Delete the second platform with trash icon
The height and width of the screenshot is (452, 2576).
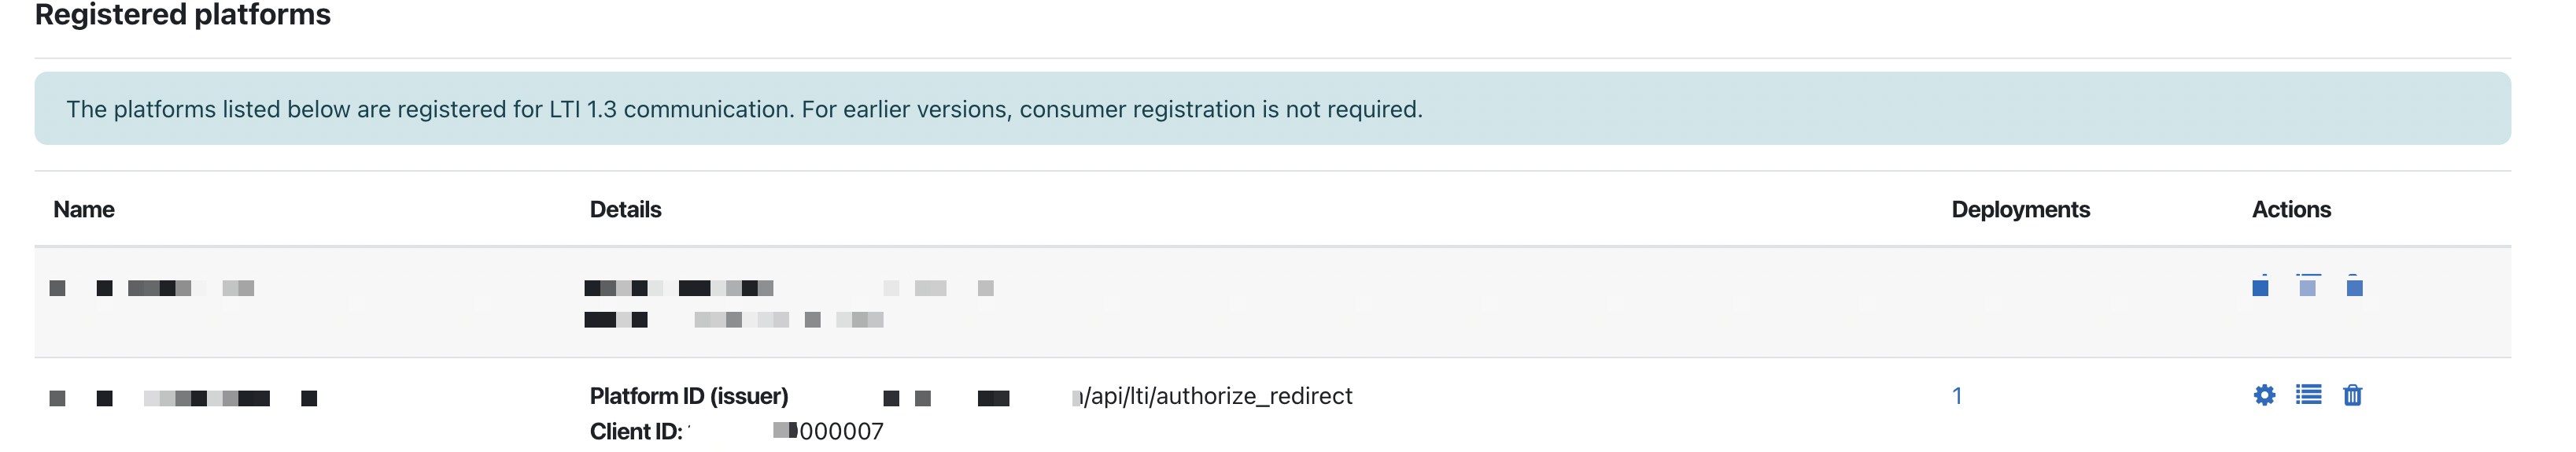[2352, 395]
